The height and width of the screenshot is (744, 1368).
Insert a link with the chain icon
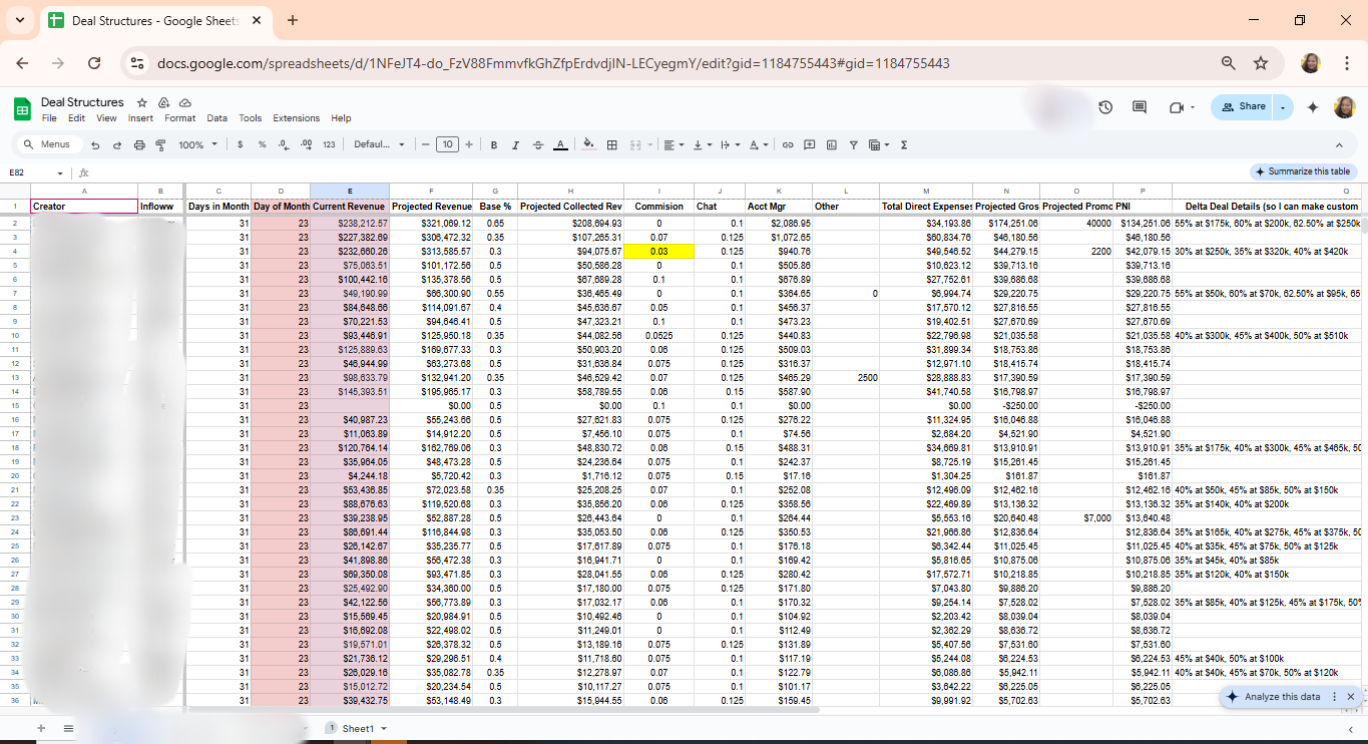tap(788, 145)
